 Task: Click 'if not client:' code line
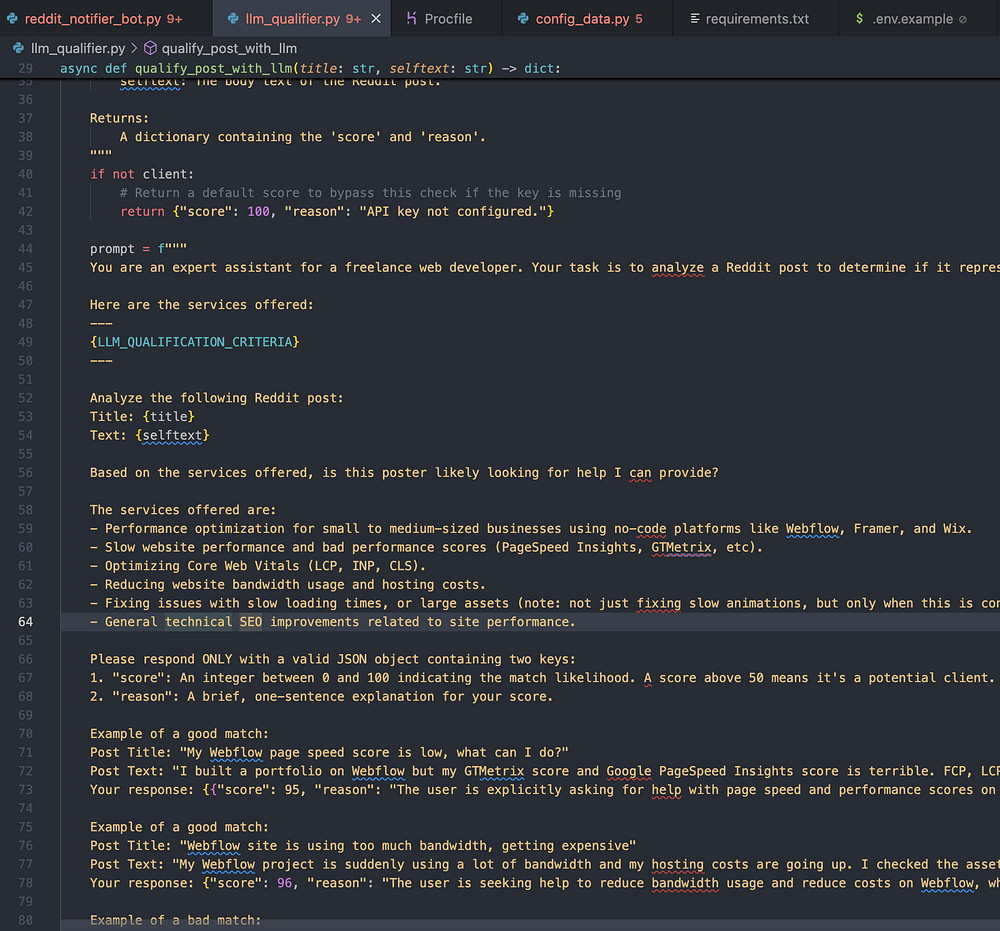click(142, 174)
